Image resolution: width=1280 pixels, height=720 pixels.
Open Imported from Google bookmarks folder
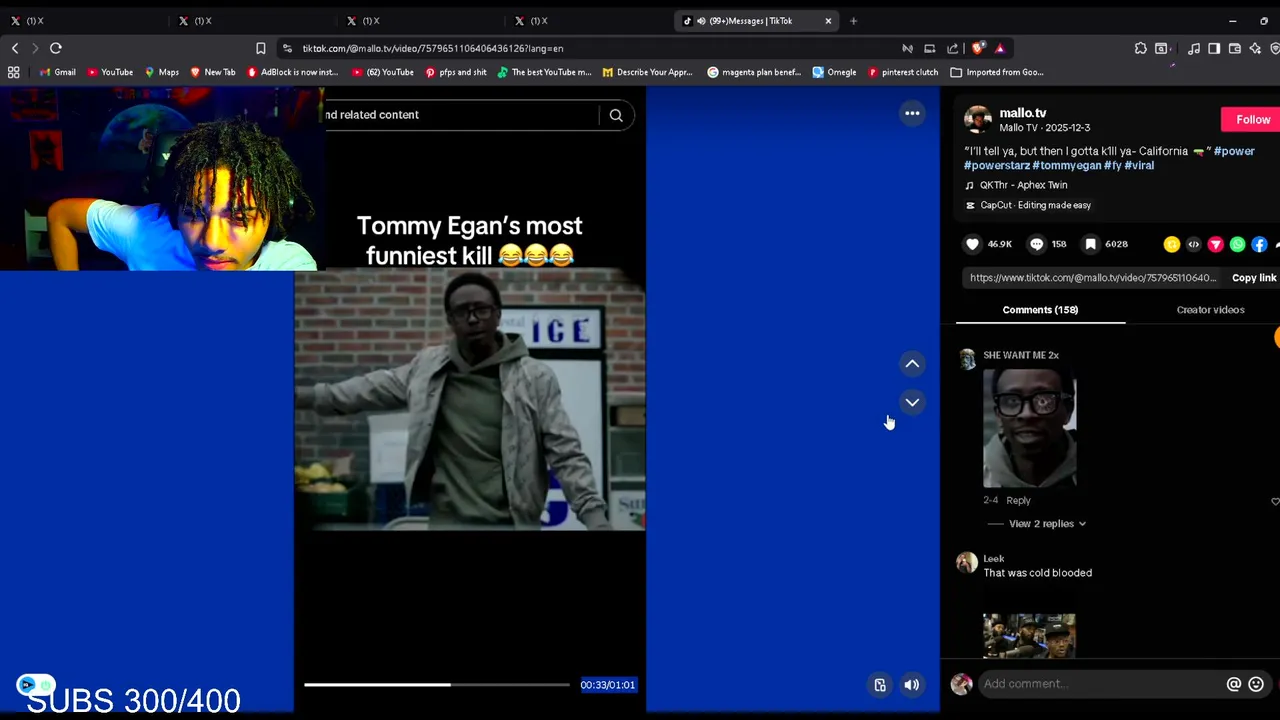(x=996, y=72)
